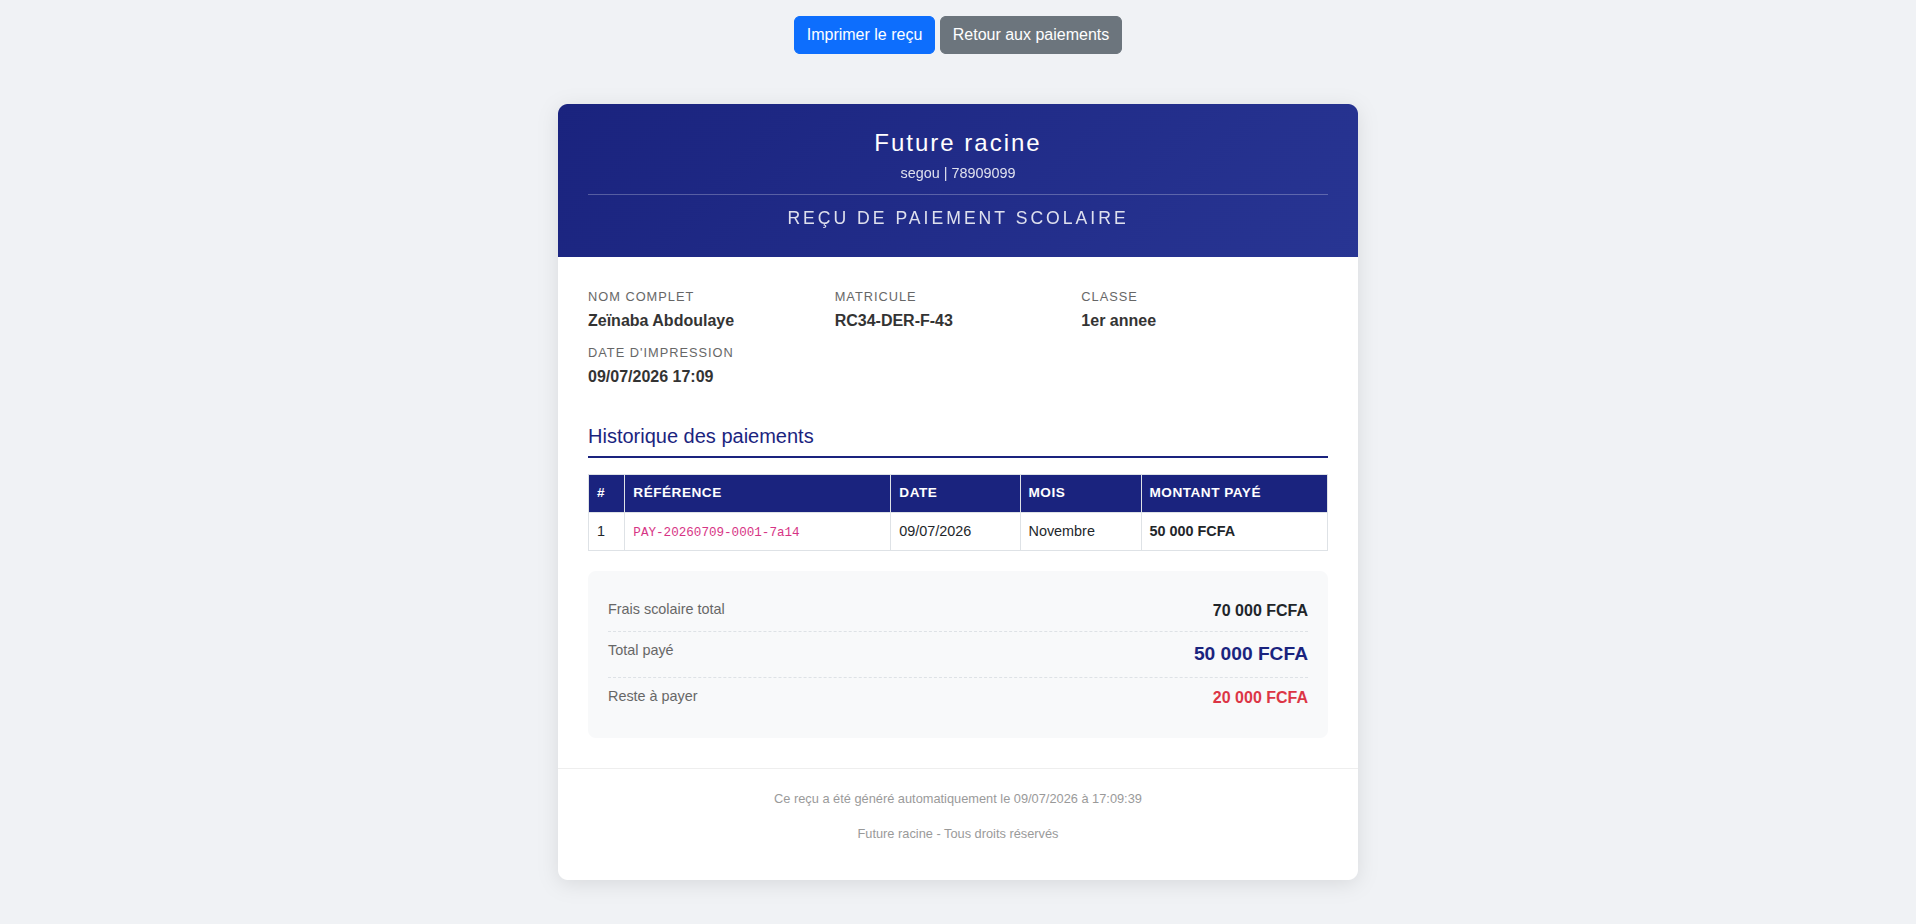Screen dimensions: 1916x924
Task: Click the red 20 000 FCFA remaining amount
Action: point(1260,697)
